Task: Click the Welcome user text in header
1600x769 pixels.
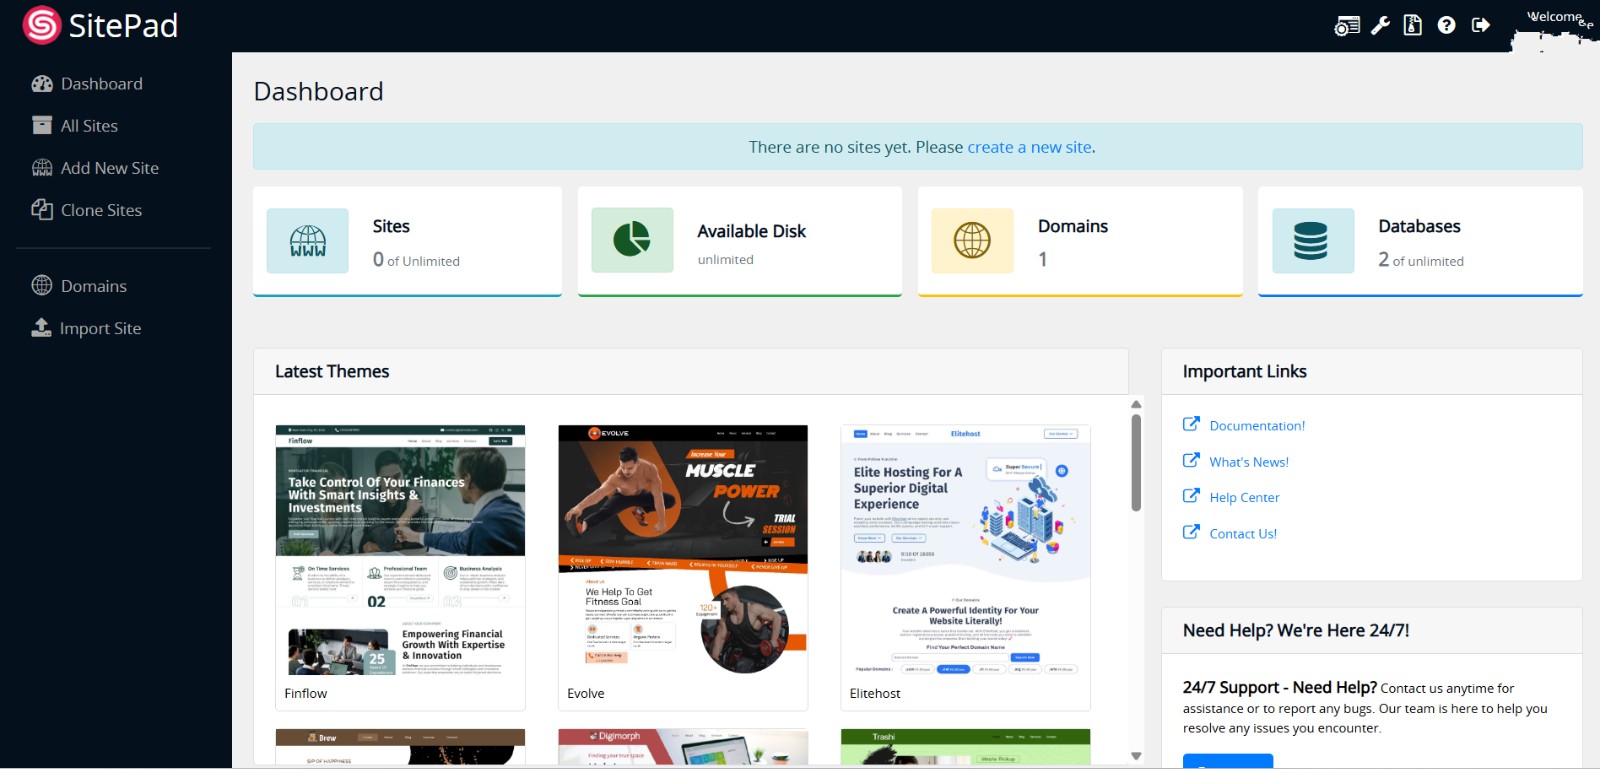Action: [1555, 18]
